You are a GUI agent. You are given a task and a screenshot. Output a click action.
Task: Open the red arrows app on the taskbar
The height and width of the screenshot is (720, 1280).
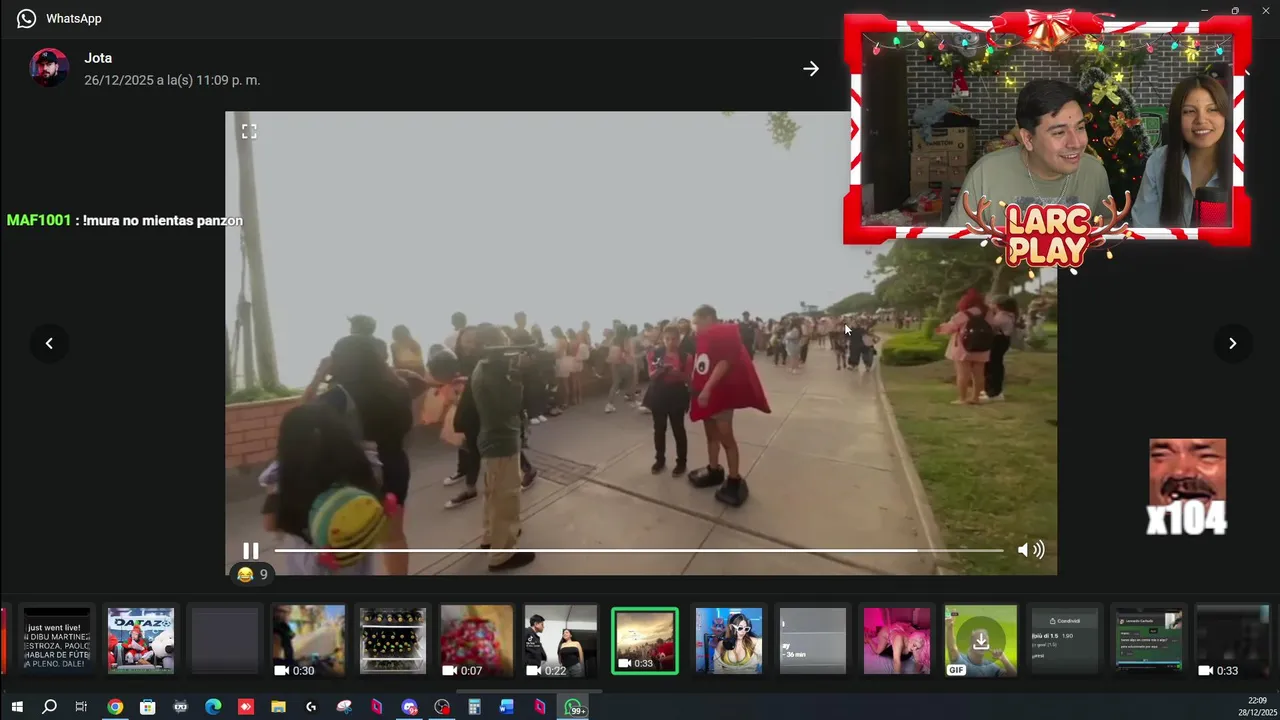(246, 707)
